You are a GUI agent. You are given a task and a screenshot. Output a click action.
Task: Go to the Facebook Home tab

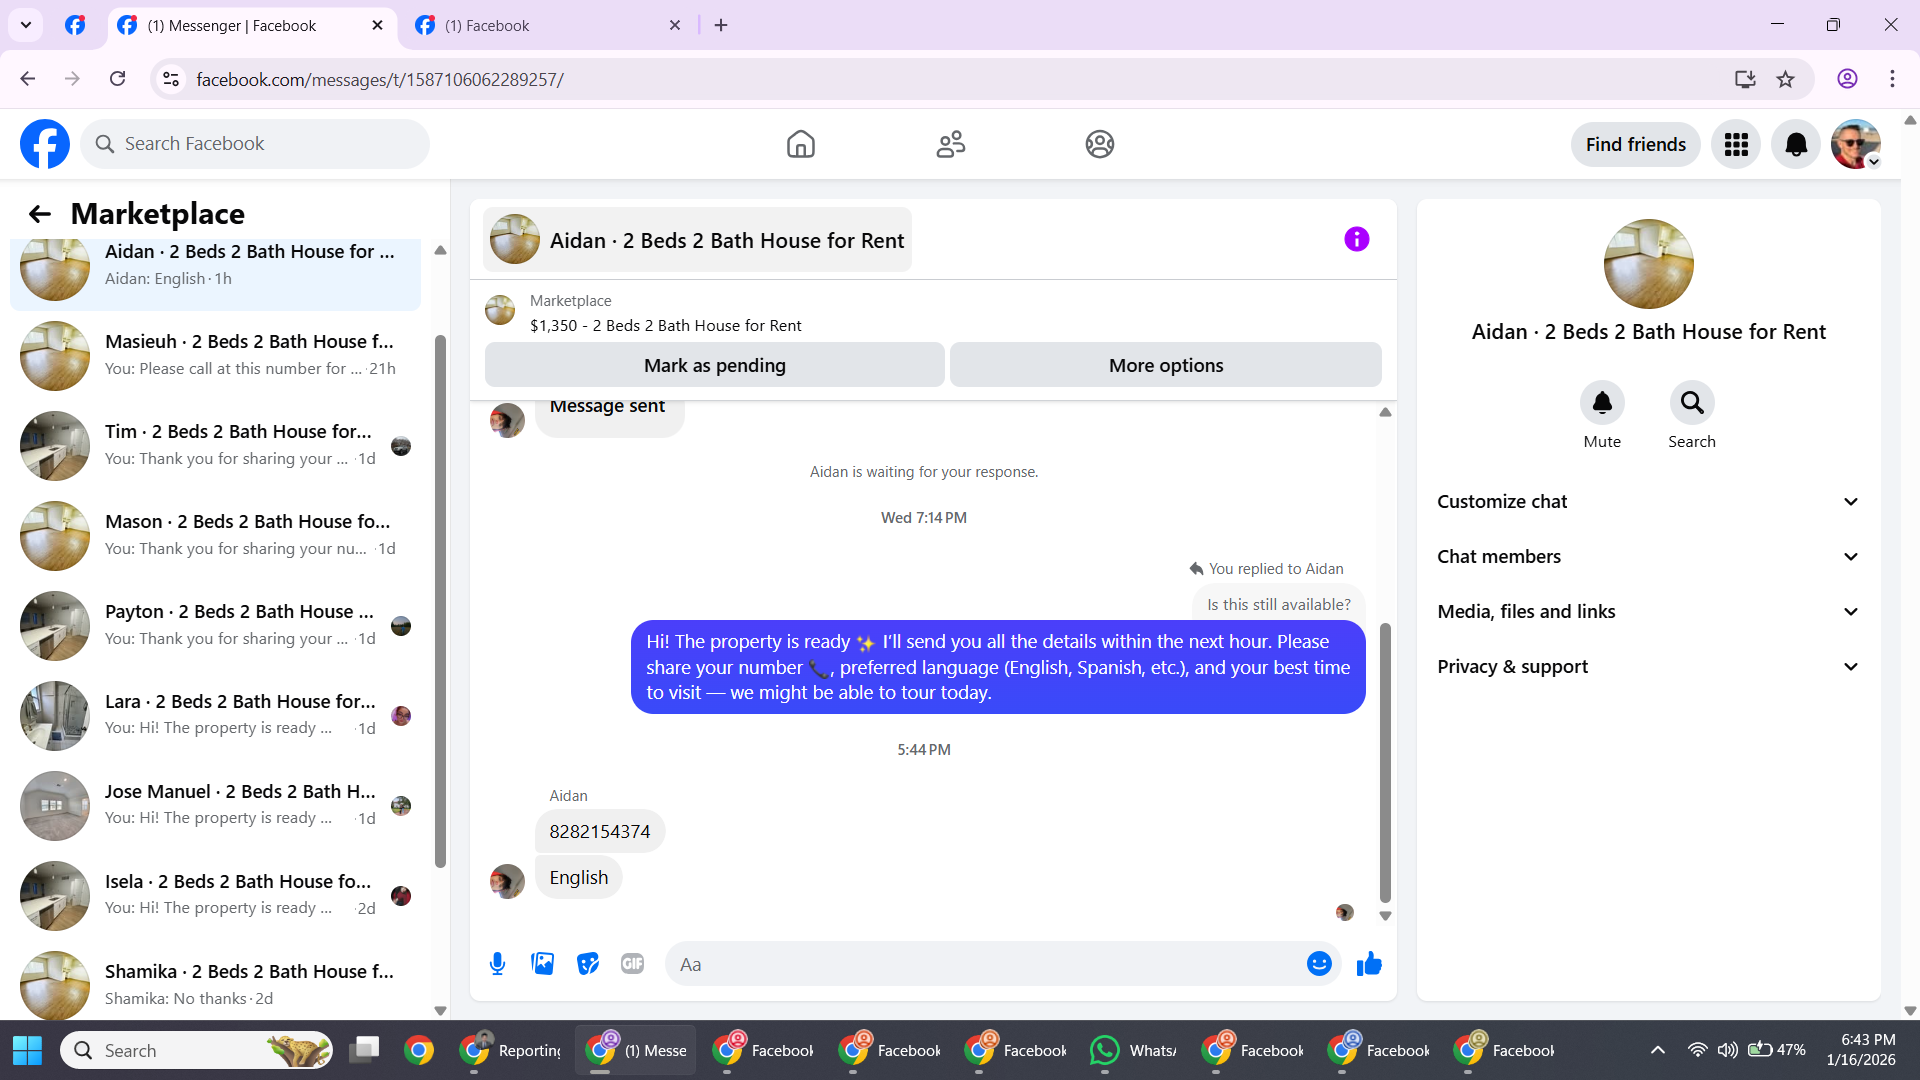pyautogui.click(x=800, y=145)
